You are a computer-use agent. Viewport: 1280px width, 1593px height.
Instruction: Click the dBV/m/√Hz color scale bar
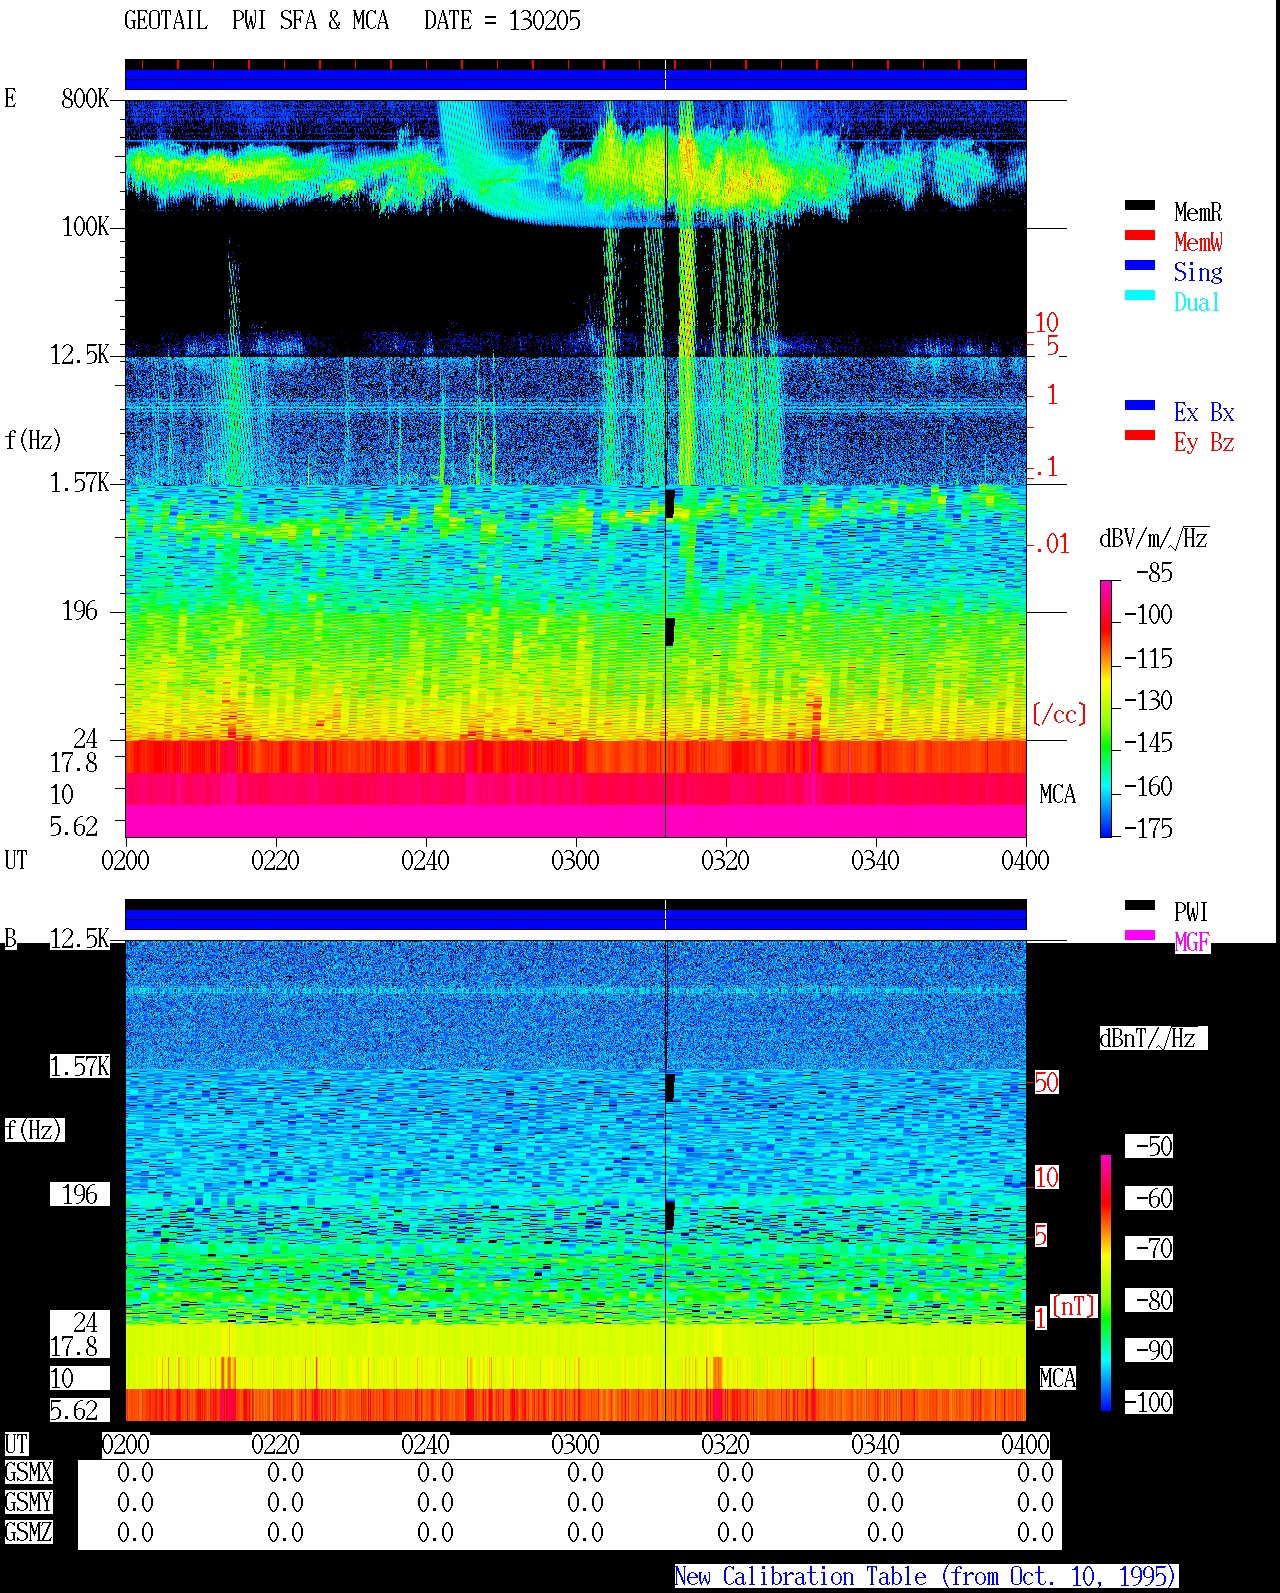pyautogui.click(x=1106, y=708)
